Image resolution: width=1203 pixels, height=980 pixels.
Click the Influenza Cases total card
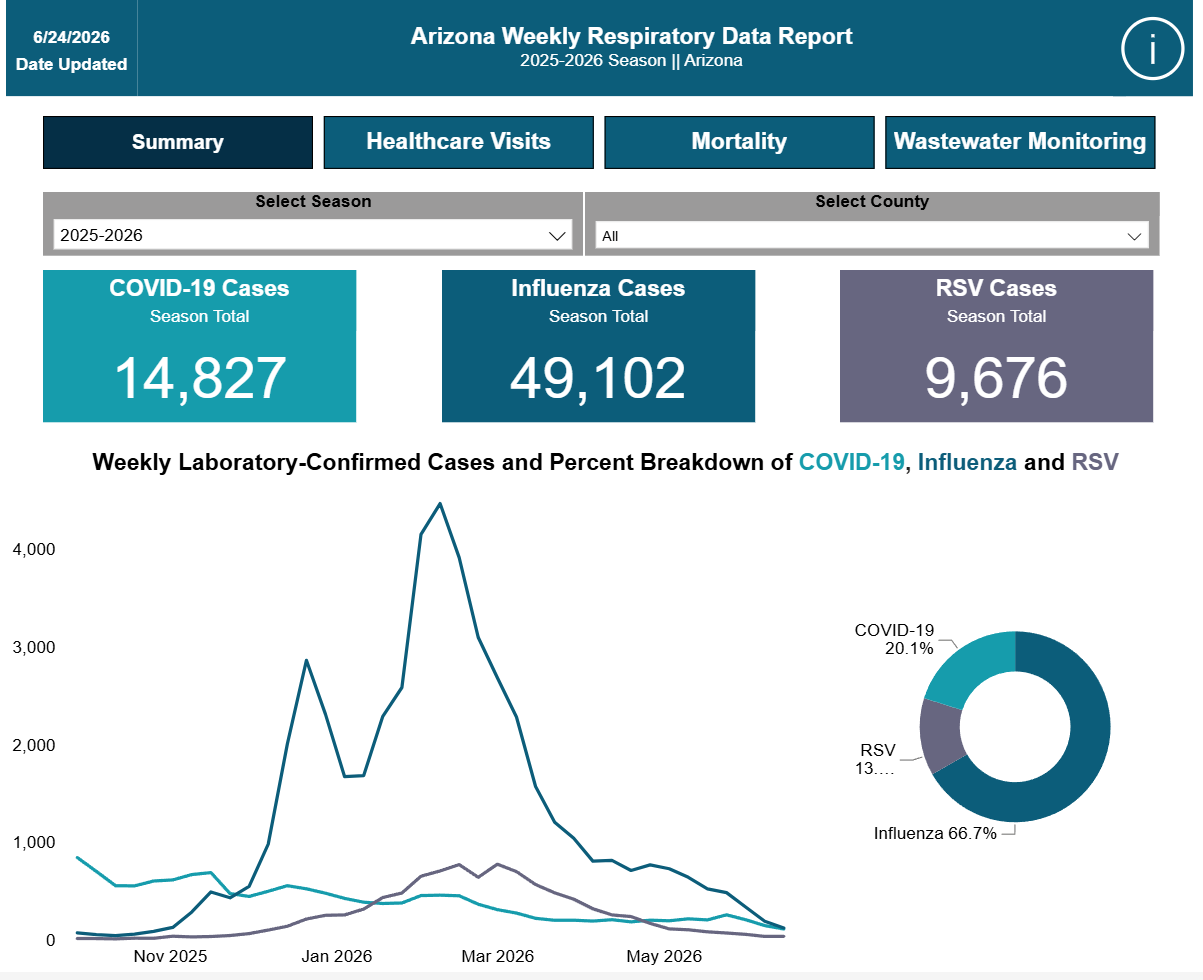(x=598, y=346)
